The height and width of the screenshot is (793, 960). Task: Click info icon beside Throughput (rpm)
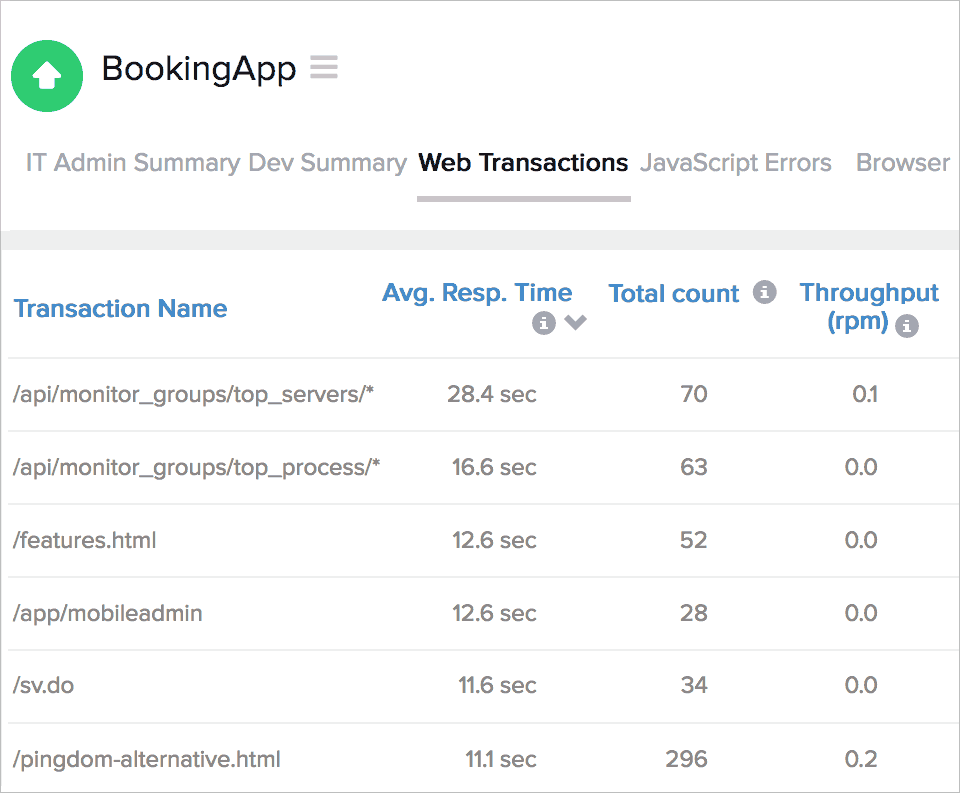(x=906, y=326)
